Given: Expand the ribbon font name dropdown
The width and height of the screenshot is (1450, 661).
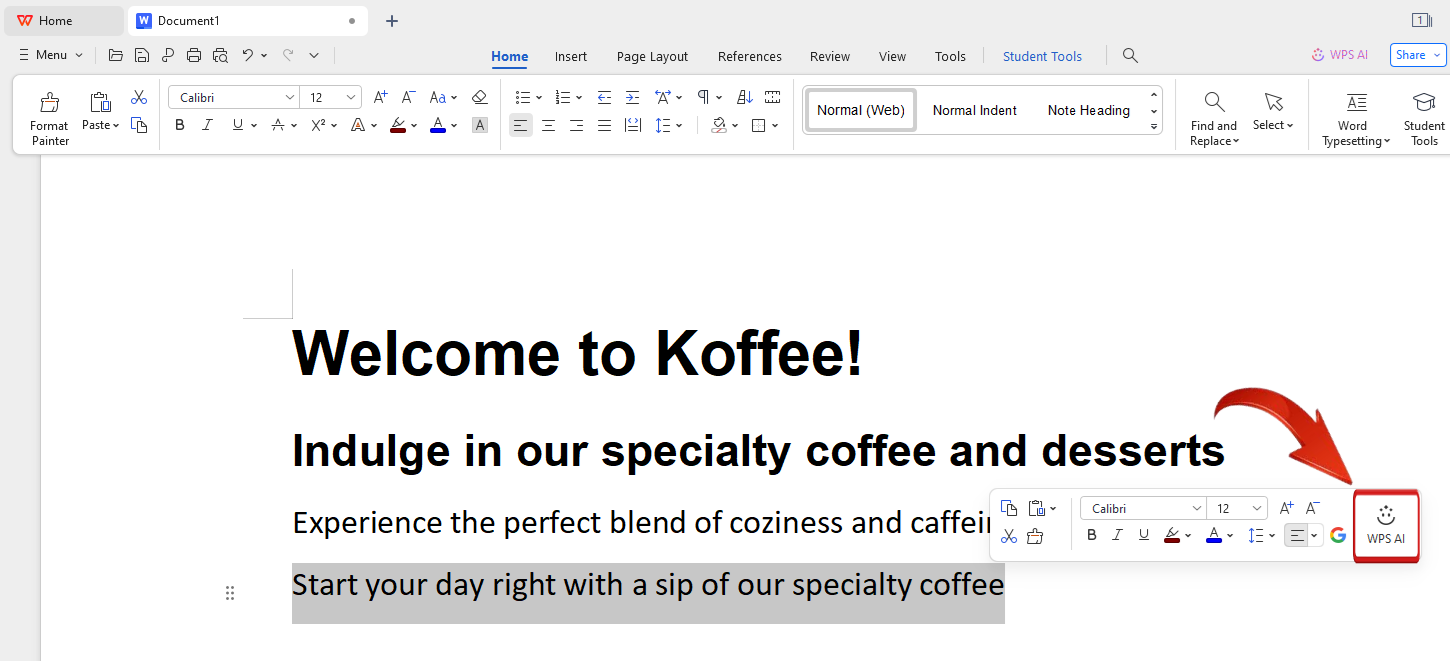Looking at the screenshot, I should coord(289,97).
